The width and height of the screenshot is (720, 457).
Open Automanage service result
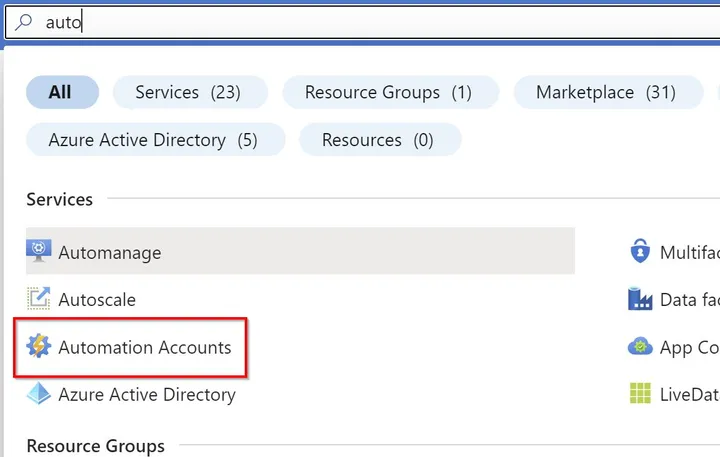300,251
